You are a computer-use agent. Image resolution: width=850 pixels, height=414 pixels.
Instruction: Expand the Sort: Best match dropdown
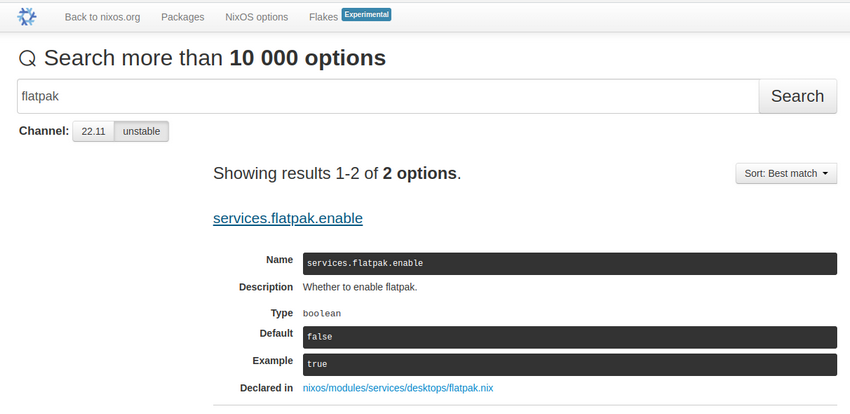point(786,173)
